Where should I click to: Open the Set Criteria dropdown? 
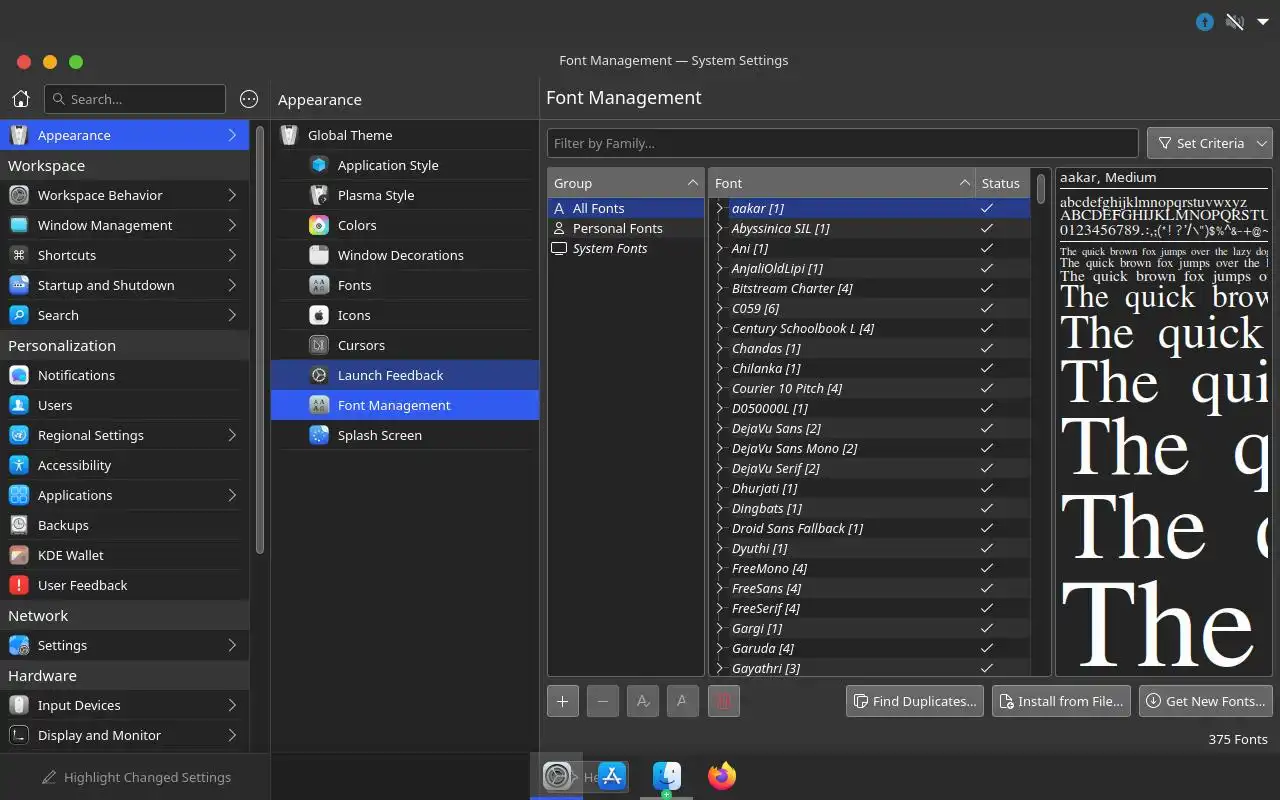tap(1209, 143)
